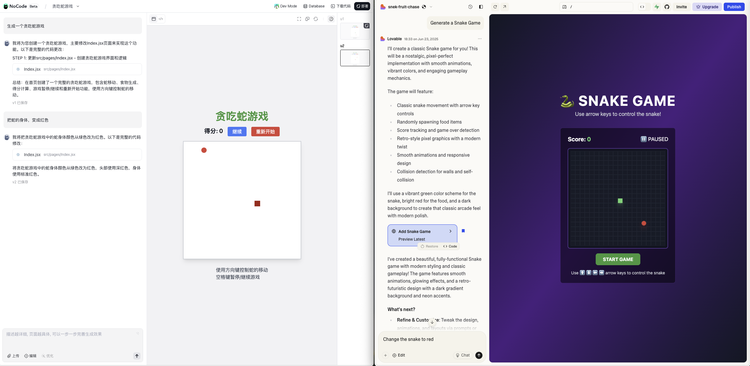Click the red food dot in NoCode game board
Image resolution: width=750 pixels, height=366 pixels.
[204, 150]
